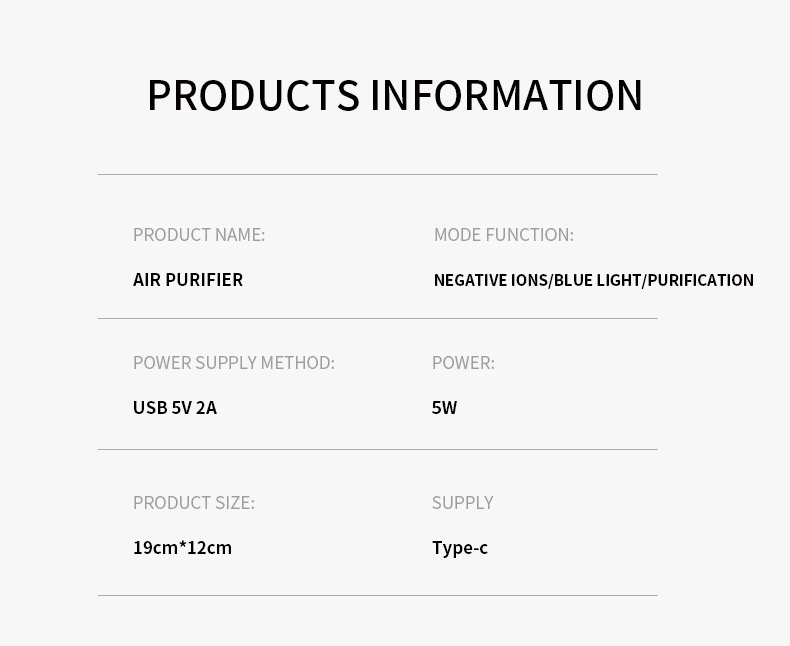Image resolution: width=790 pixels, height=646 pixels.
Task: Select the USB 5V 2A value
Action: coord(175,408)
